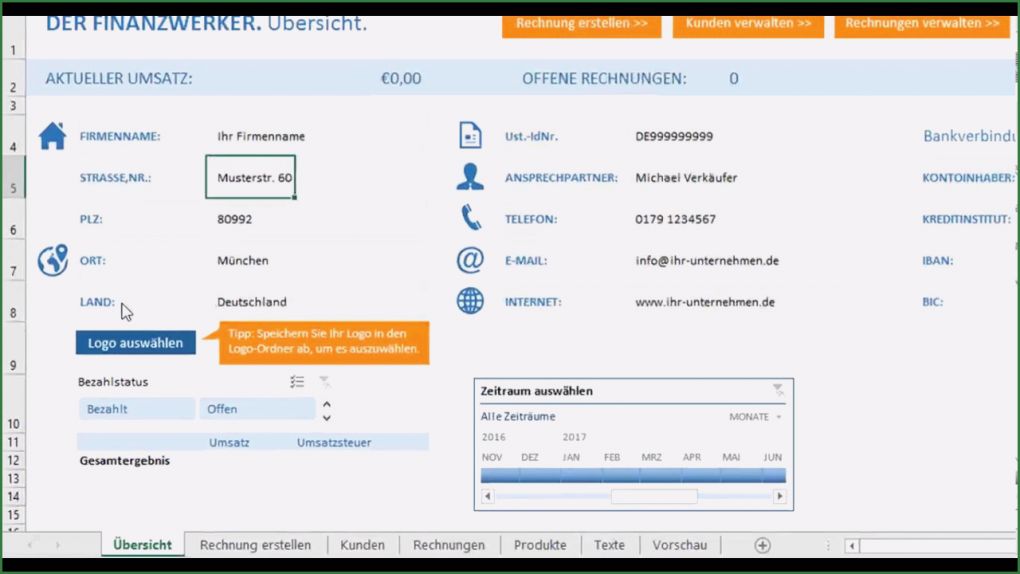
Task: Select the Offen slicer option
Action: pos(257,409)
